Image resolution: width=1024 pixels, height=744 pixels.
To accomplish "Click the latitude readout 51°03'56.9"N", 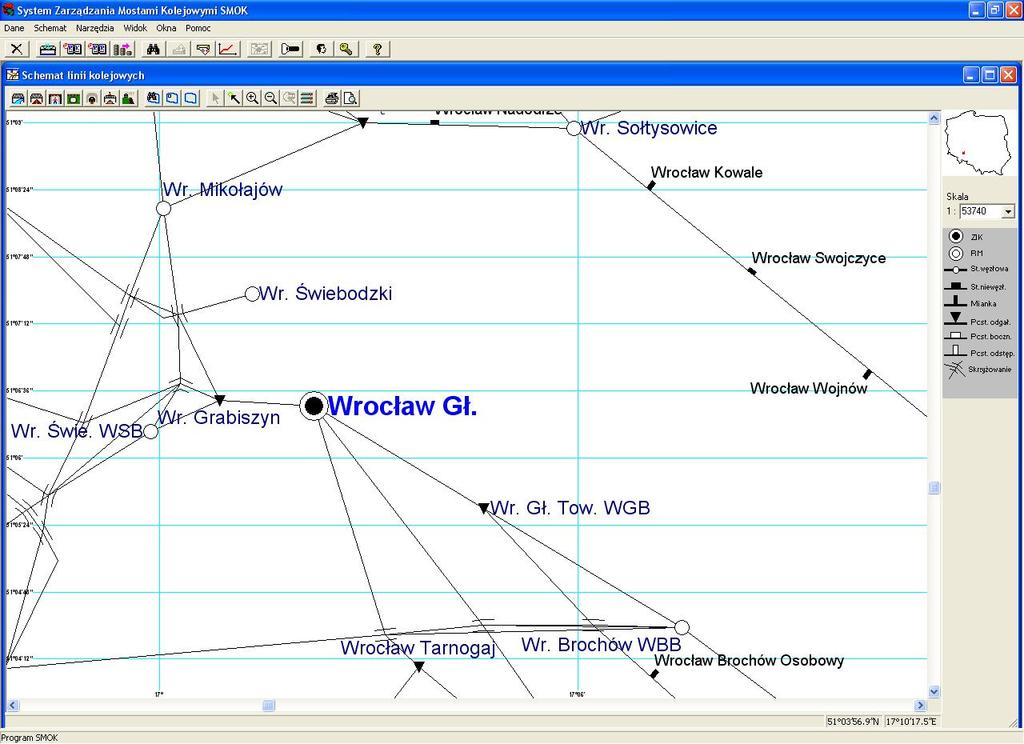I will pyautogui.click(x=853, y=722).
